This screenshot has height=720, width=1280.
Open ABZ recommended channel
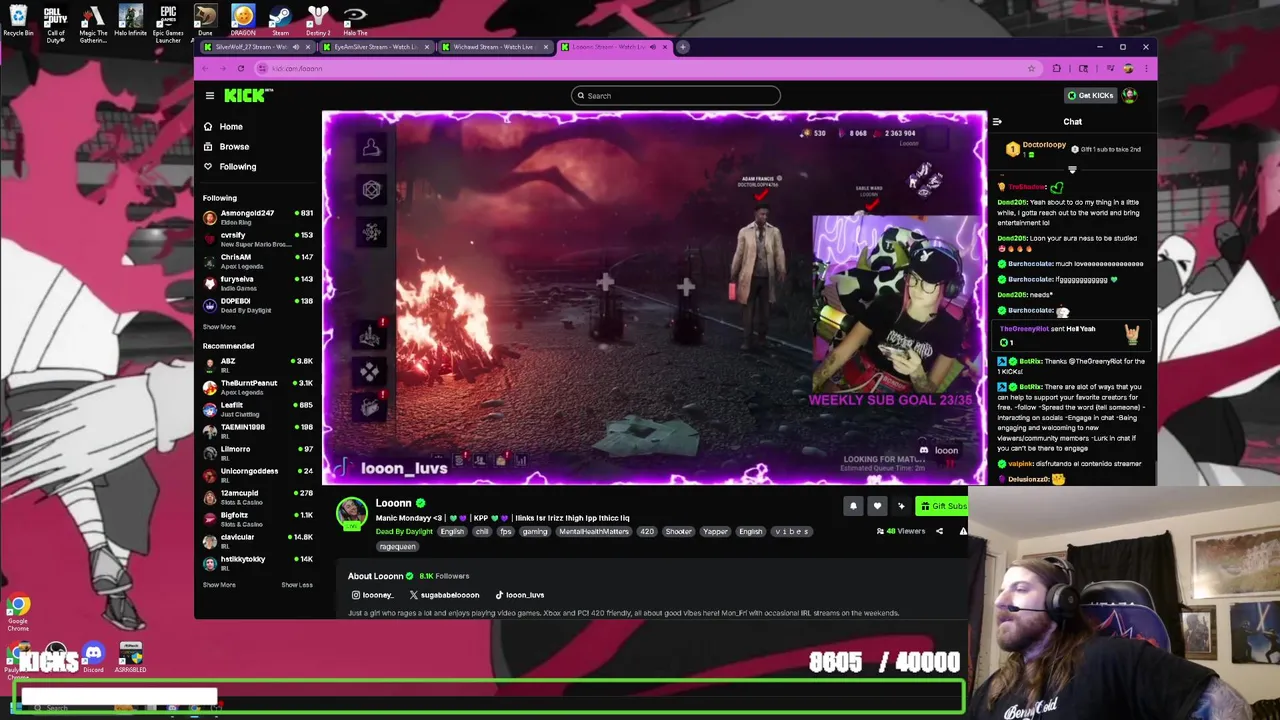pyautogui.click(x=258, y=365)
